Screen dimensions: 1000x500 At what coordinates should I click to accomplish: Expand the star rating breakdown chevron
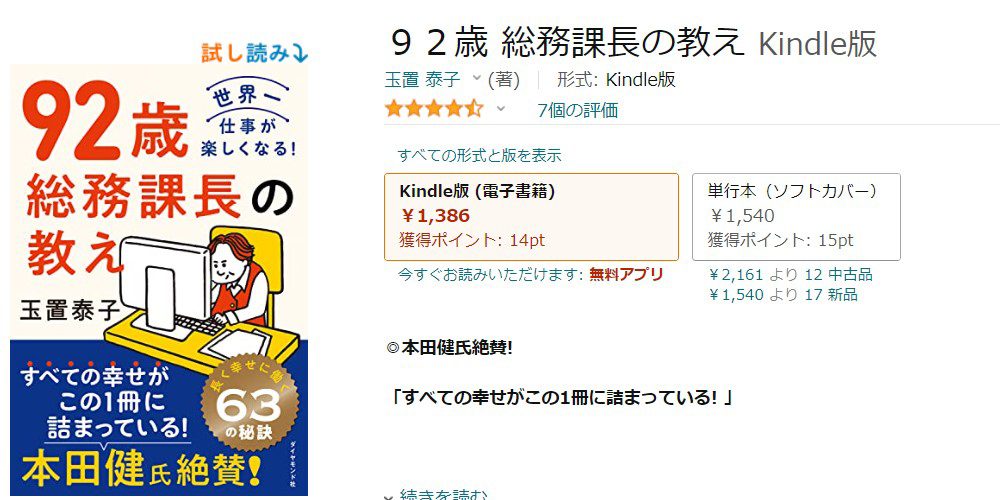pyautogui.click(x=501, y=109)
